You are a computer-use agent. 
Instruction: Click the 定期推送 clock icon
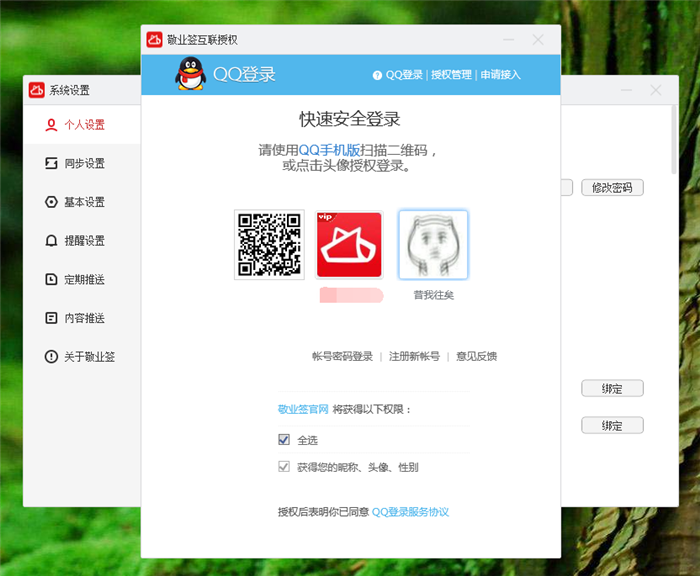51,280
